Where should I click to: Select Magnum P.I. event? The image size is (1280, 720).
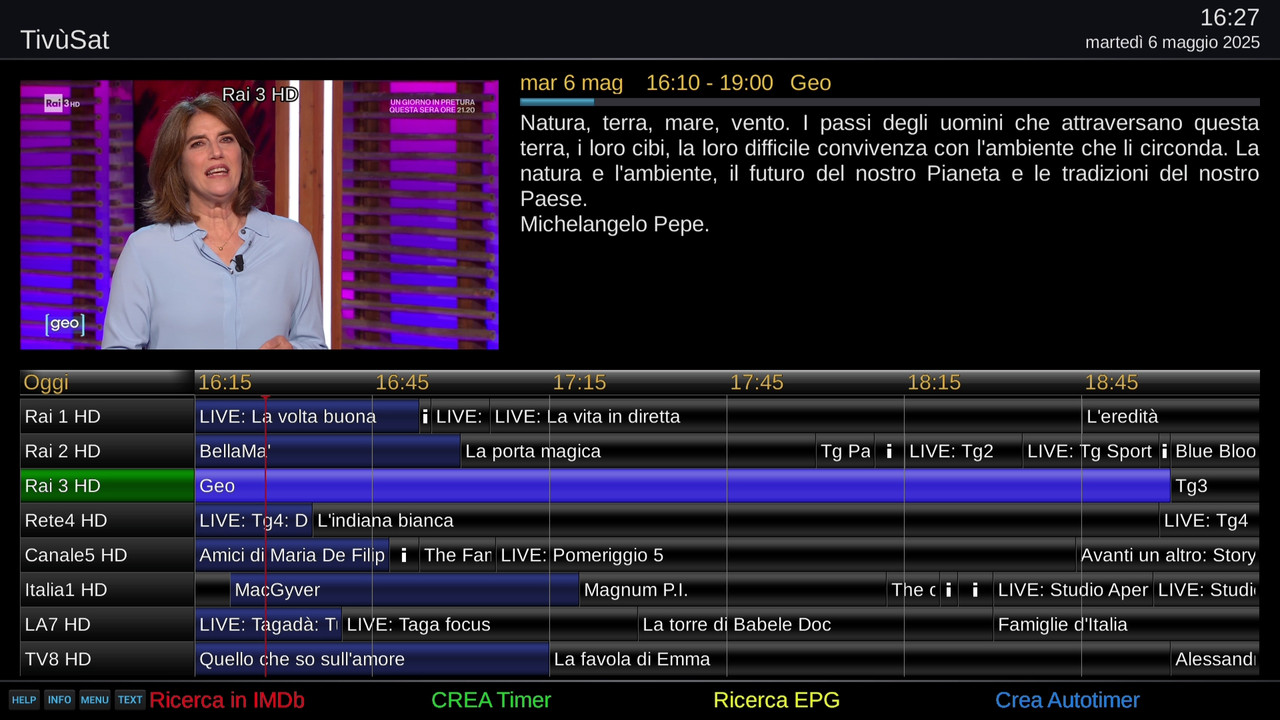[733, 590]
